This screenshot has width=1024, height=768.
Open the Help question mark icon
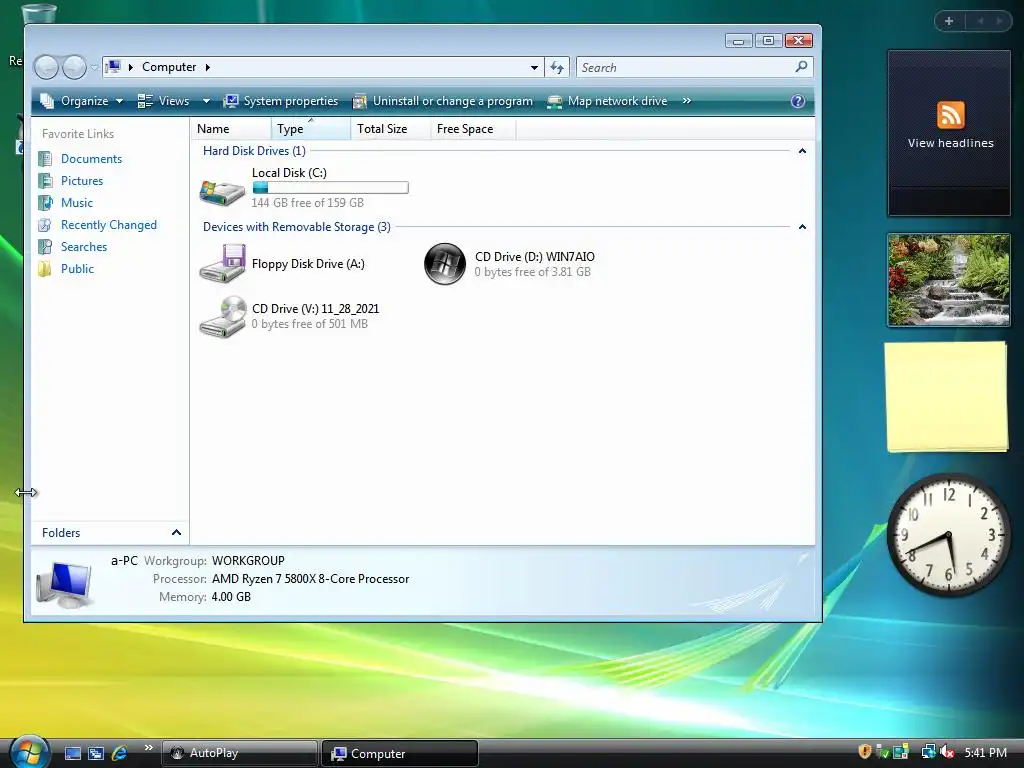(x=797, y=101)
